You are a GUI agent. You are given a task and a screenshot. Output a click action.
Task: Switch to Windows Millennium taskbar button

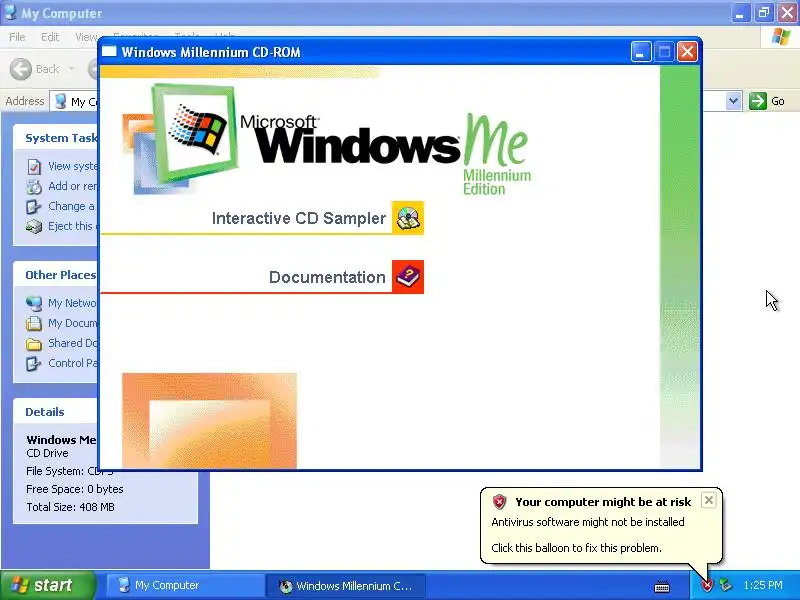[x=348, y=586]
